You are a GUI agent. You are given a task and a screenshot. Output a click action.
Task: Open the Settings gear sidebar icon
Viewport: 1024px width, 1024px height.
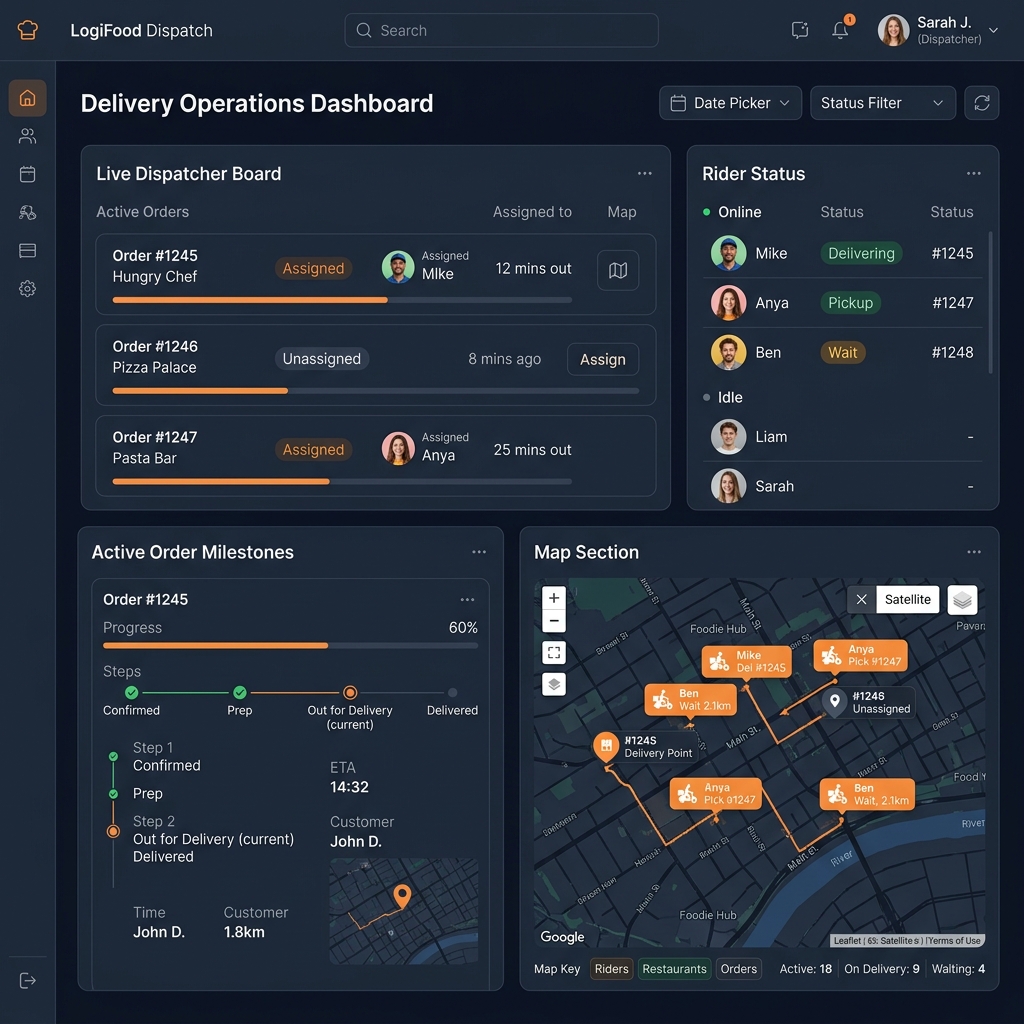(27, 289)
